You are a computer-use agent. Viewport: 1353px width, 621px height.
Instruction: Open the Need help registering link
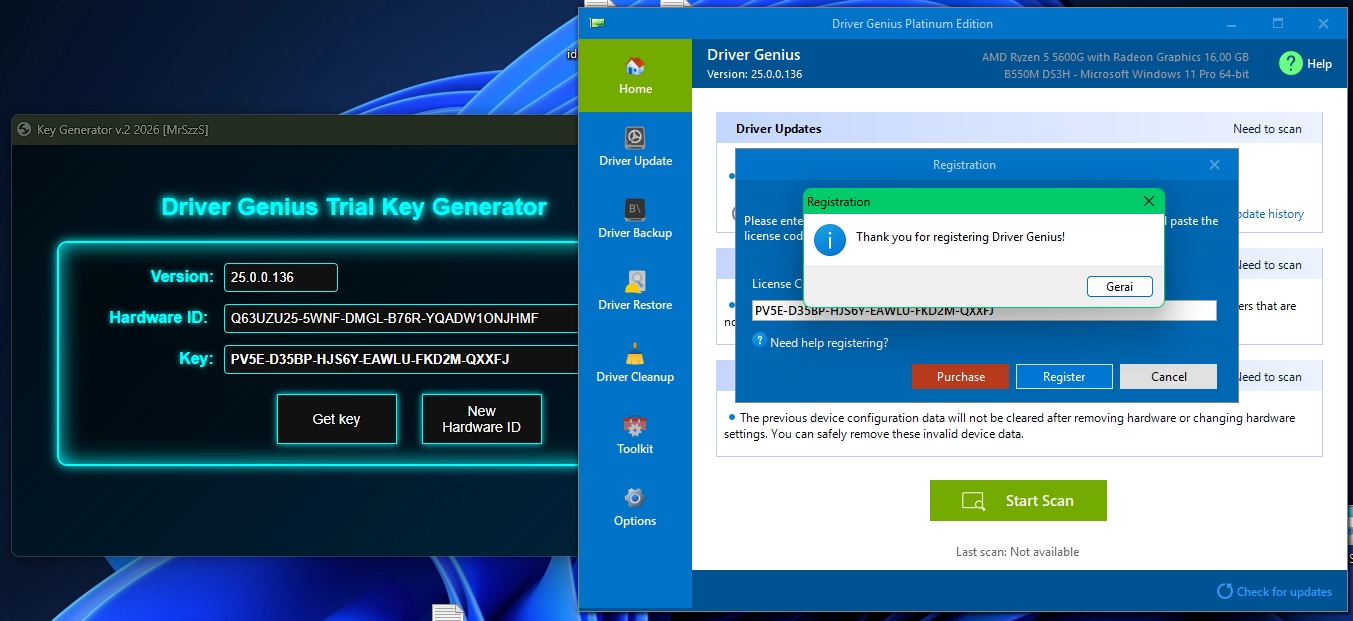pyautogui.click(x=829, y=343)
